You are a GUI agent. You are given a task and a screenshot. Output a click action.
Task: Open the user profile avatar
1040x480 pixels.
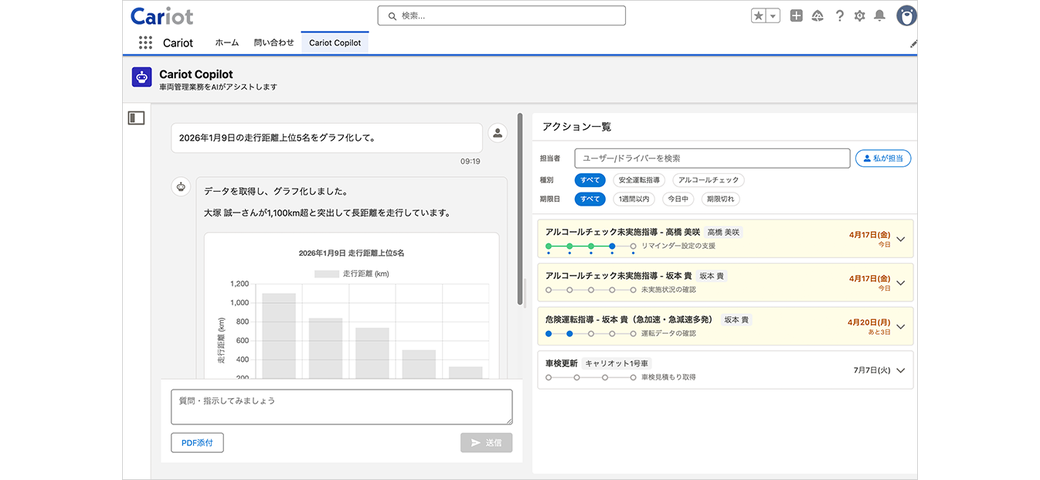[x=906, y=16]
